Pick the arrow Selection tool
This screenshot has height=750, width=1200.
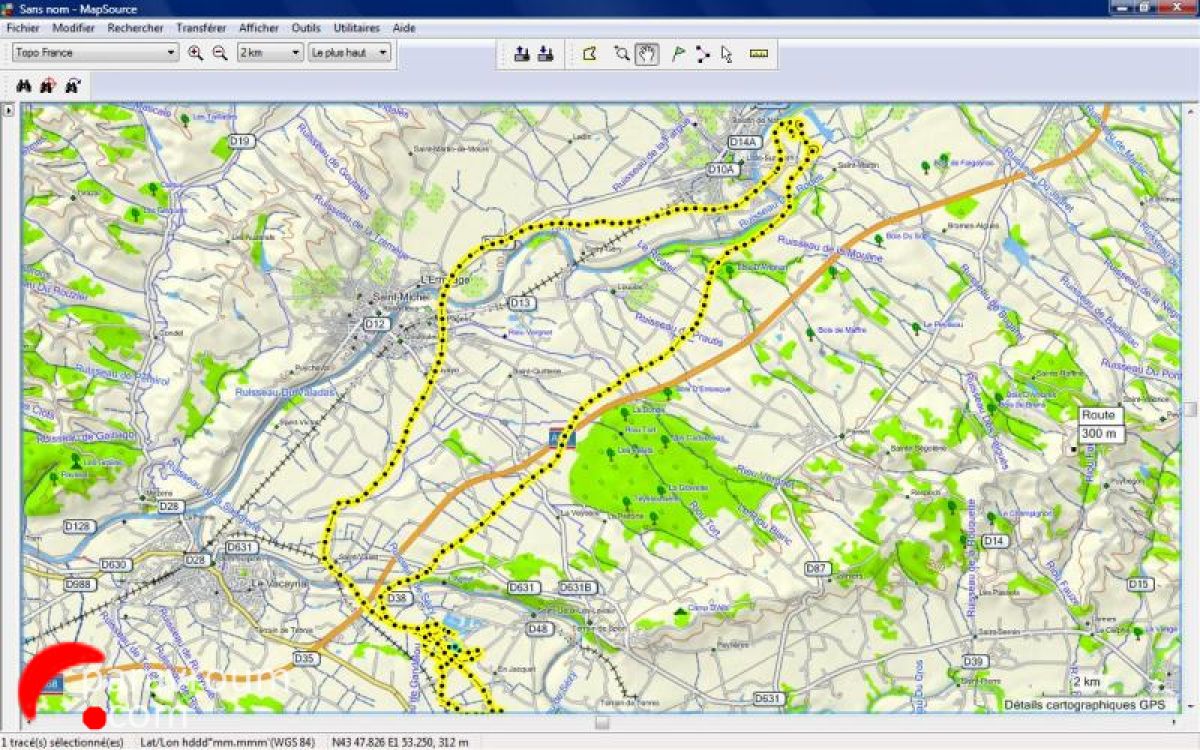pyautogui.click(x=727, y=54)
